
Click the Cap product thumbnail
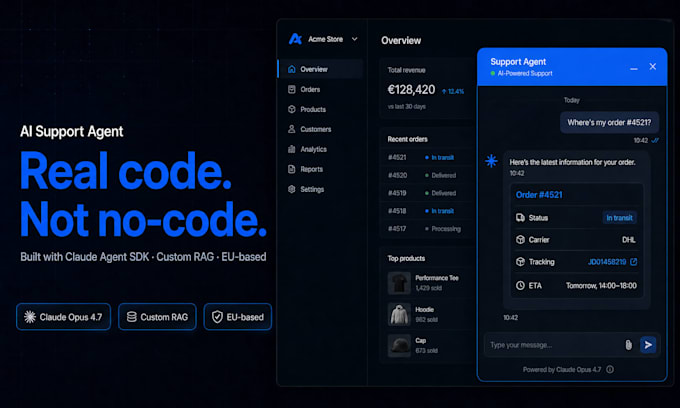coord(399,346)
